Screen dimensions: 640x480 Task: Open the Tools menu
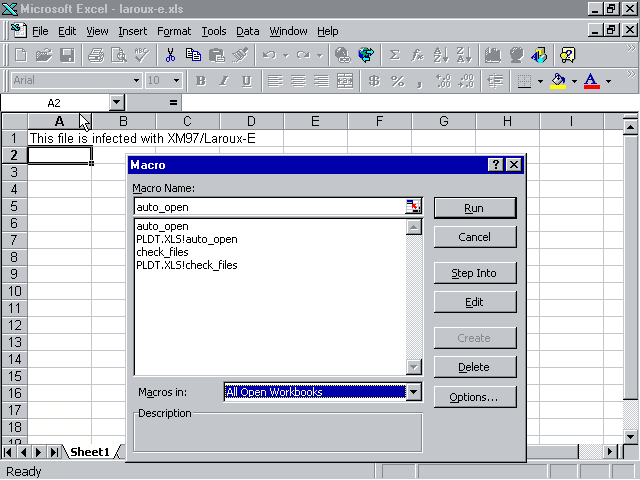pos(214,31)
